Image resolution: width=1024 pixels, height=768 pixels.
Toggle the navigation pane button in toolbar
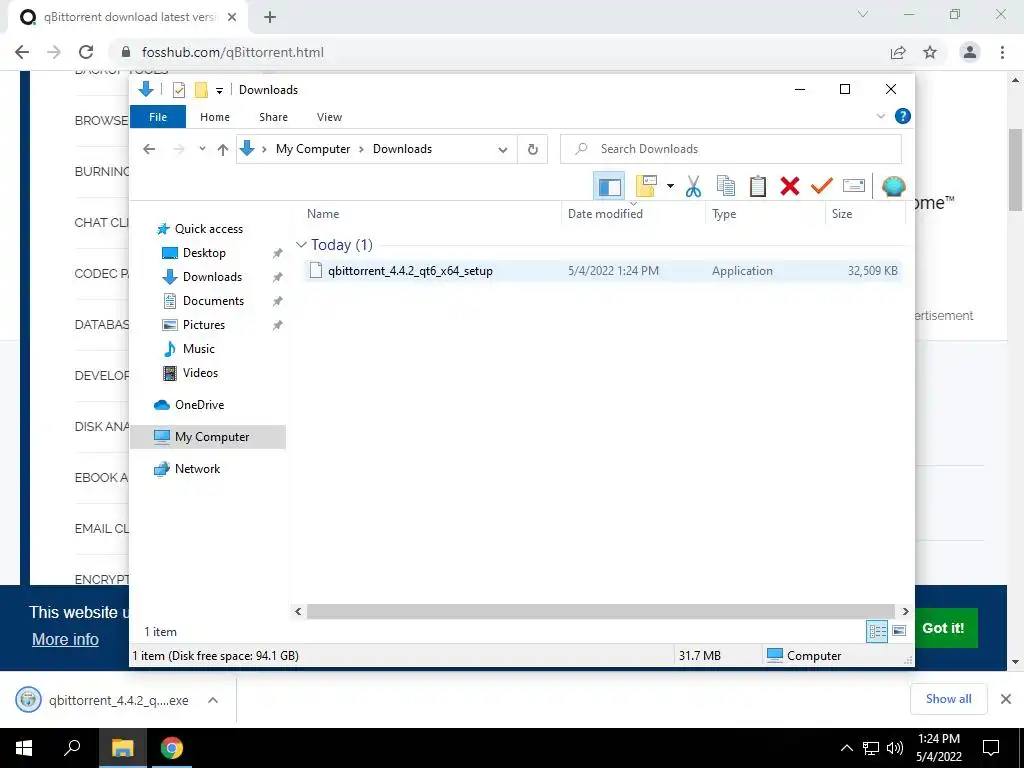tap(609, 187)
